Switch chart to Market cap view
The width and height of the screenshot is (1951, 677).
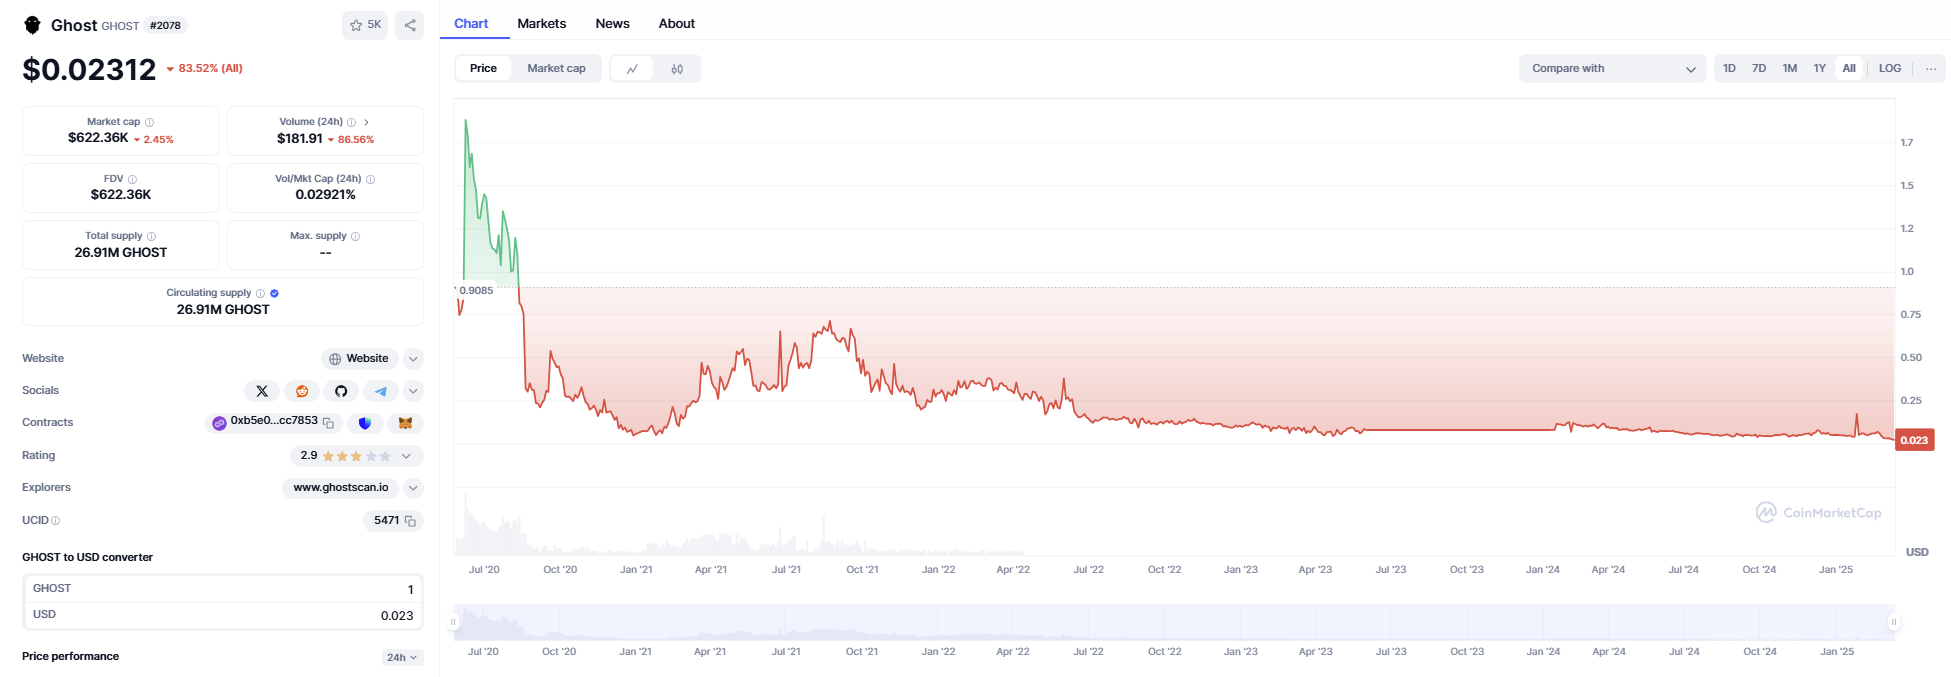coord(556,69)
